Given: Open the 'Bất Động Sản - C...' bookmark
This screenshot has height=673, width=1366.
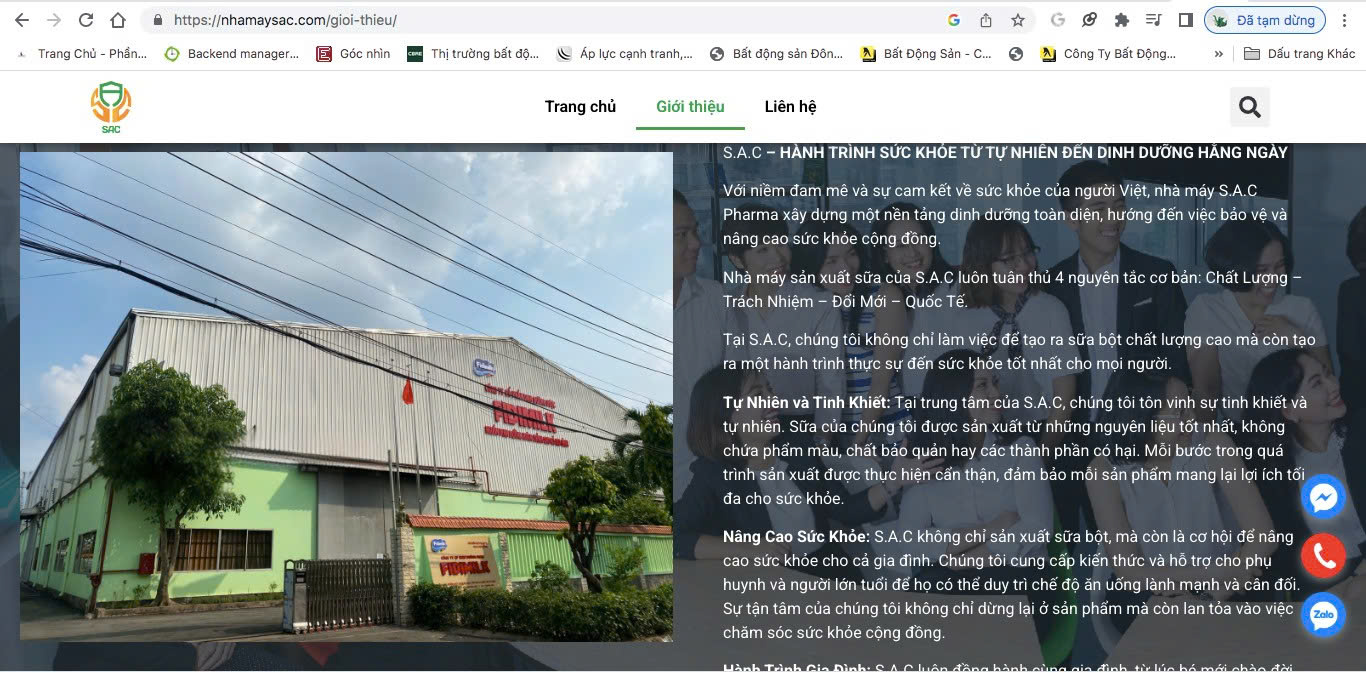Looking at the screenshot, I should [927, 54].
